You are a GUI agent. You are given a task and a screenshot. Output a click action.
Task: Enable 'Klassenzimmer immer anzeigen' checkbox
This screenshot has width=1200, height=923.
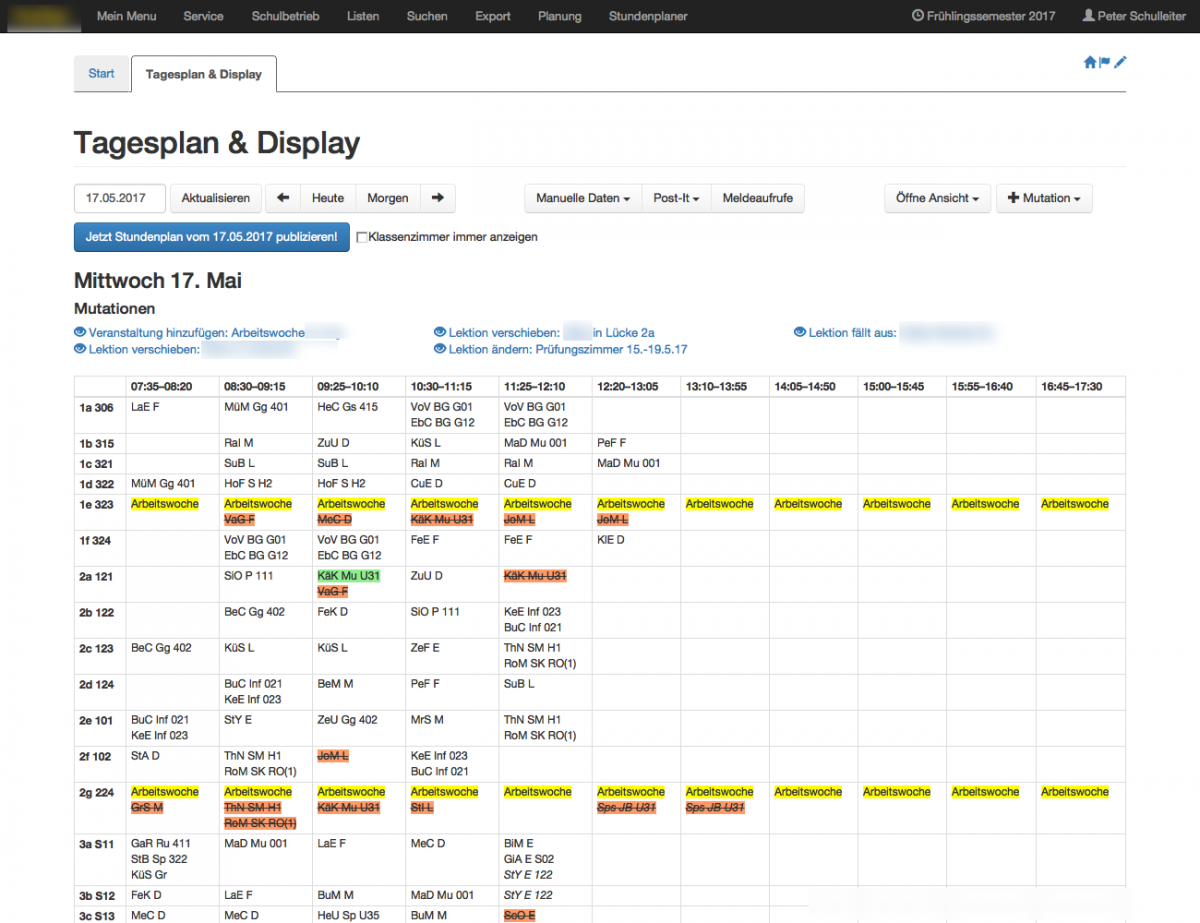363,237
